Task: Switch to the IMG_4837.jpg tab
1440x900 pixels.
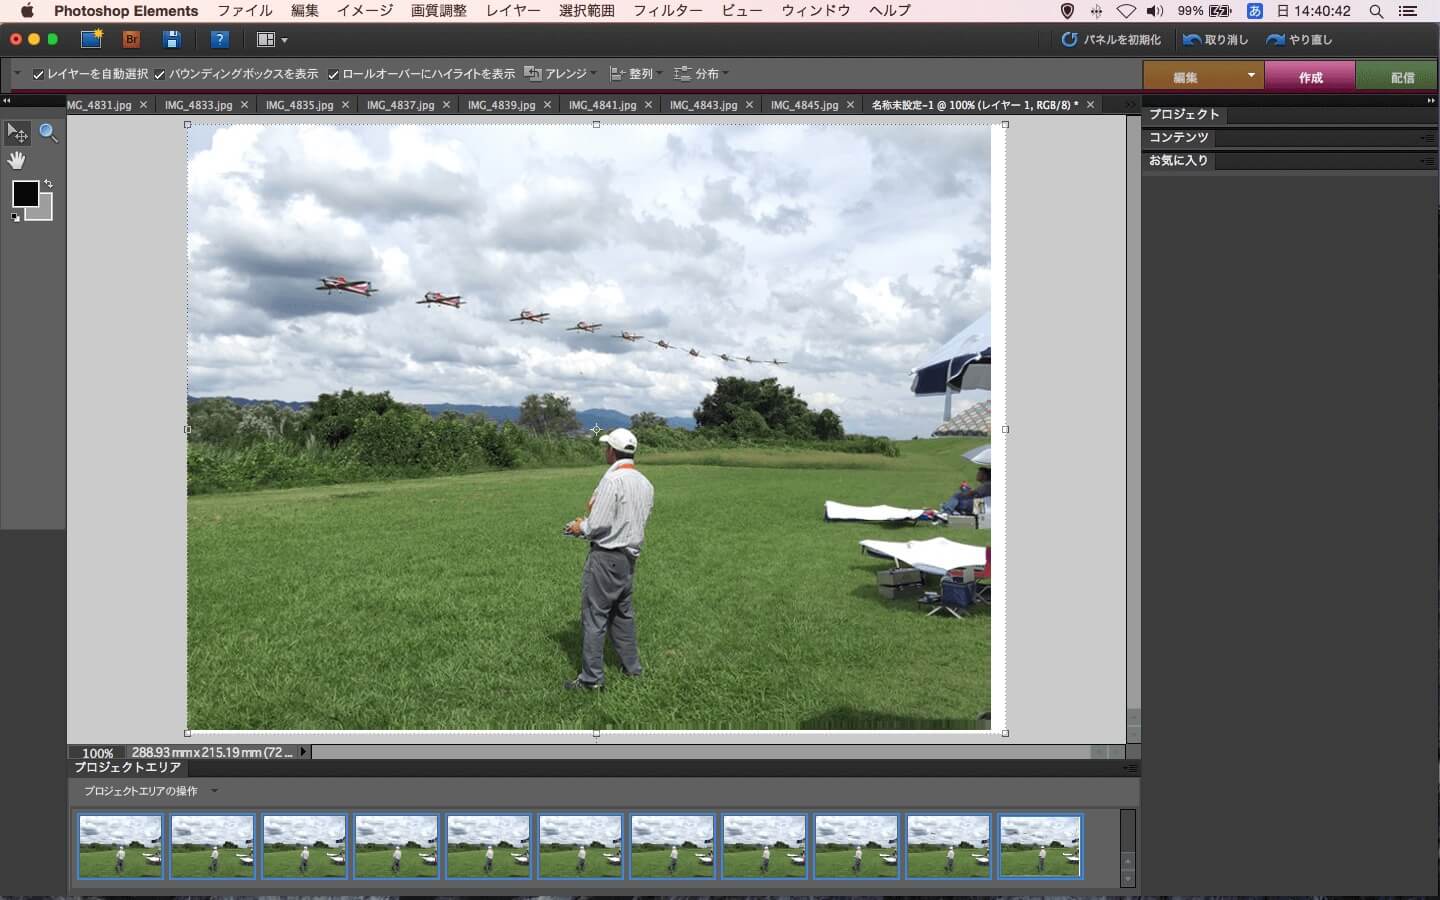Action: click(400, 105)
